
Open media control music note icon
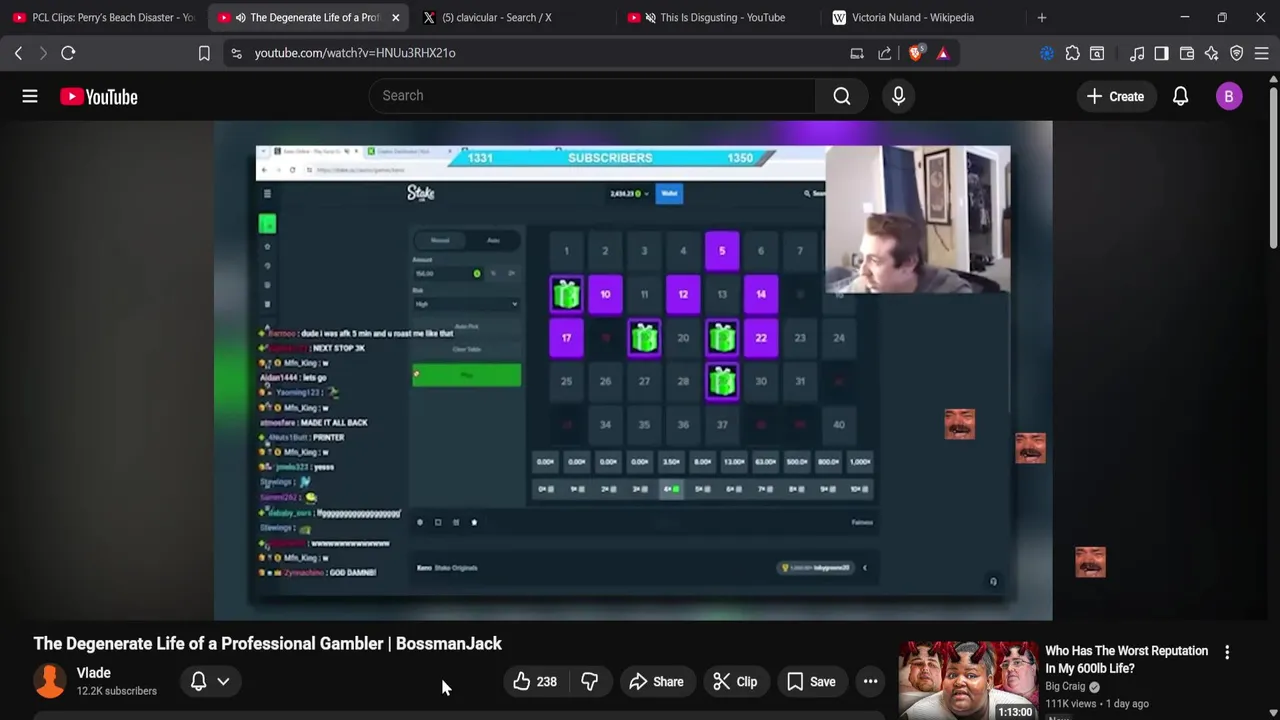(1137, 53)
